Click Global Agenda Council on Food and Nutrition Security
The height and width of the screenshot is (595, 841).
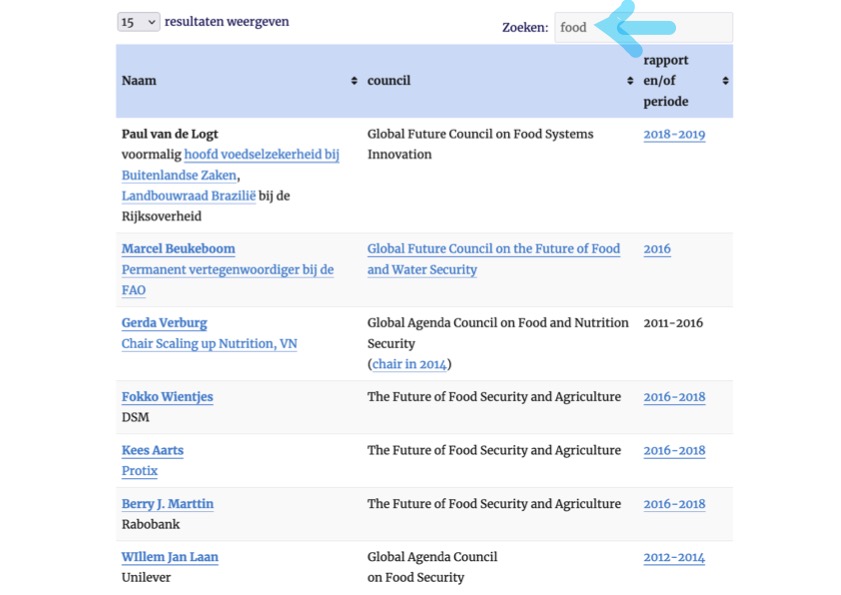(498, 333)
